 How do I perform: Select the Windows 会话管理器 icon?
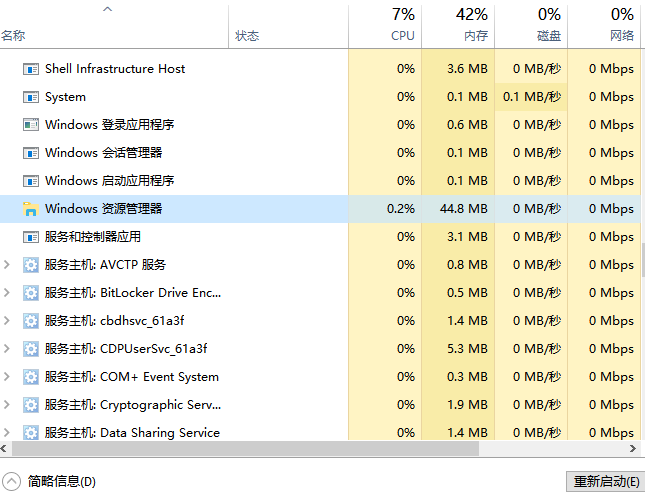(x=31, y=153)
